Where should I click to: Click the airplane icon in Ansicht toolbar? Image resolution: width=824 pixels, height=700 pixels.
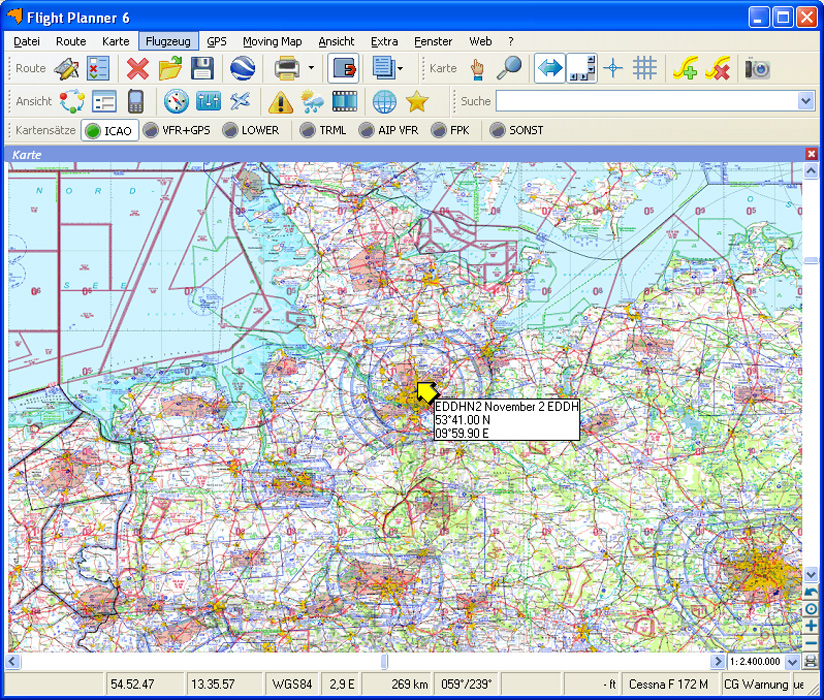[240, 101]
